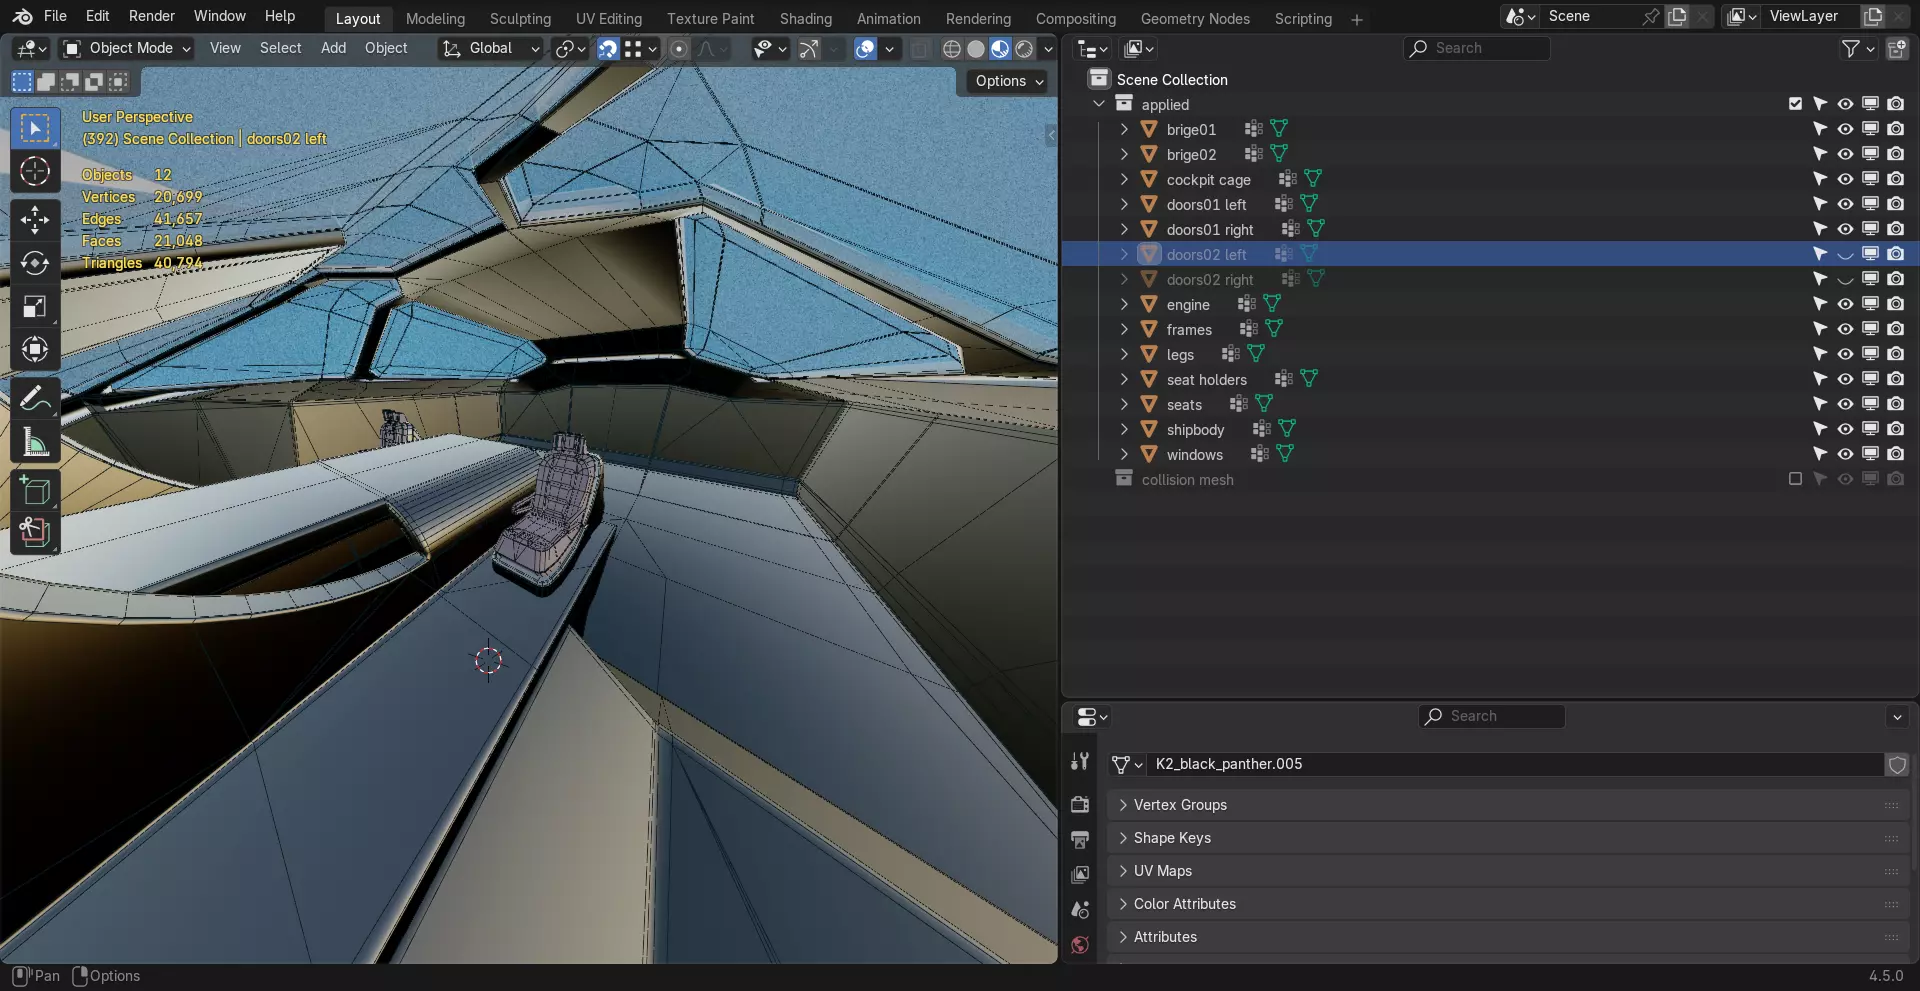Viewport: 1920px width, 991px height.
Task: Activate the Annotate tool
Action: 35,398
